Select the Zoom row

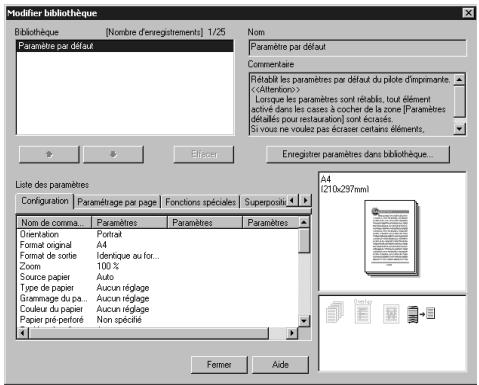point(157,266)
